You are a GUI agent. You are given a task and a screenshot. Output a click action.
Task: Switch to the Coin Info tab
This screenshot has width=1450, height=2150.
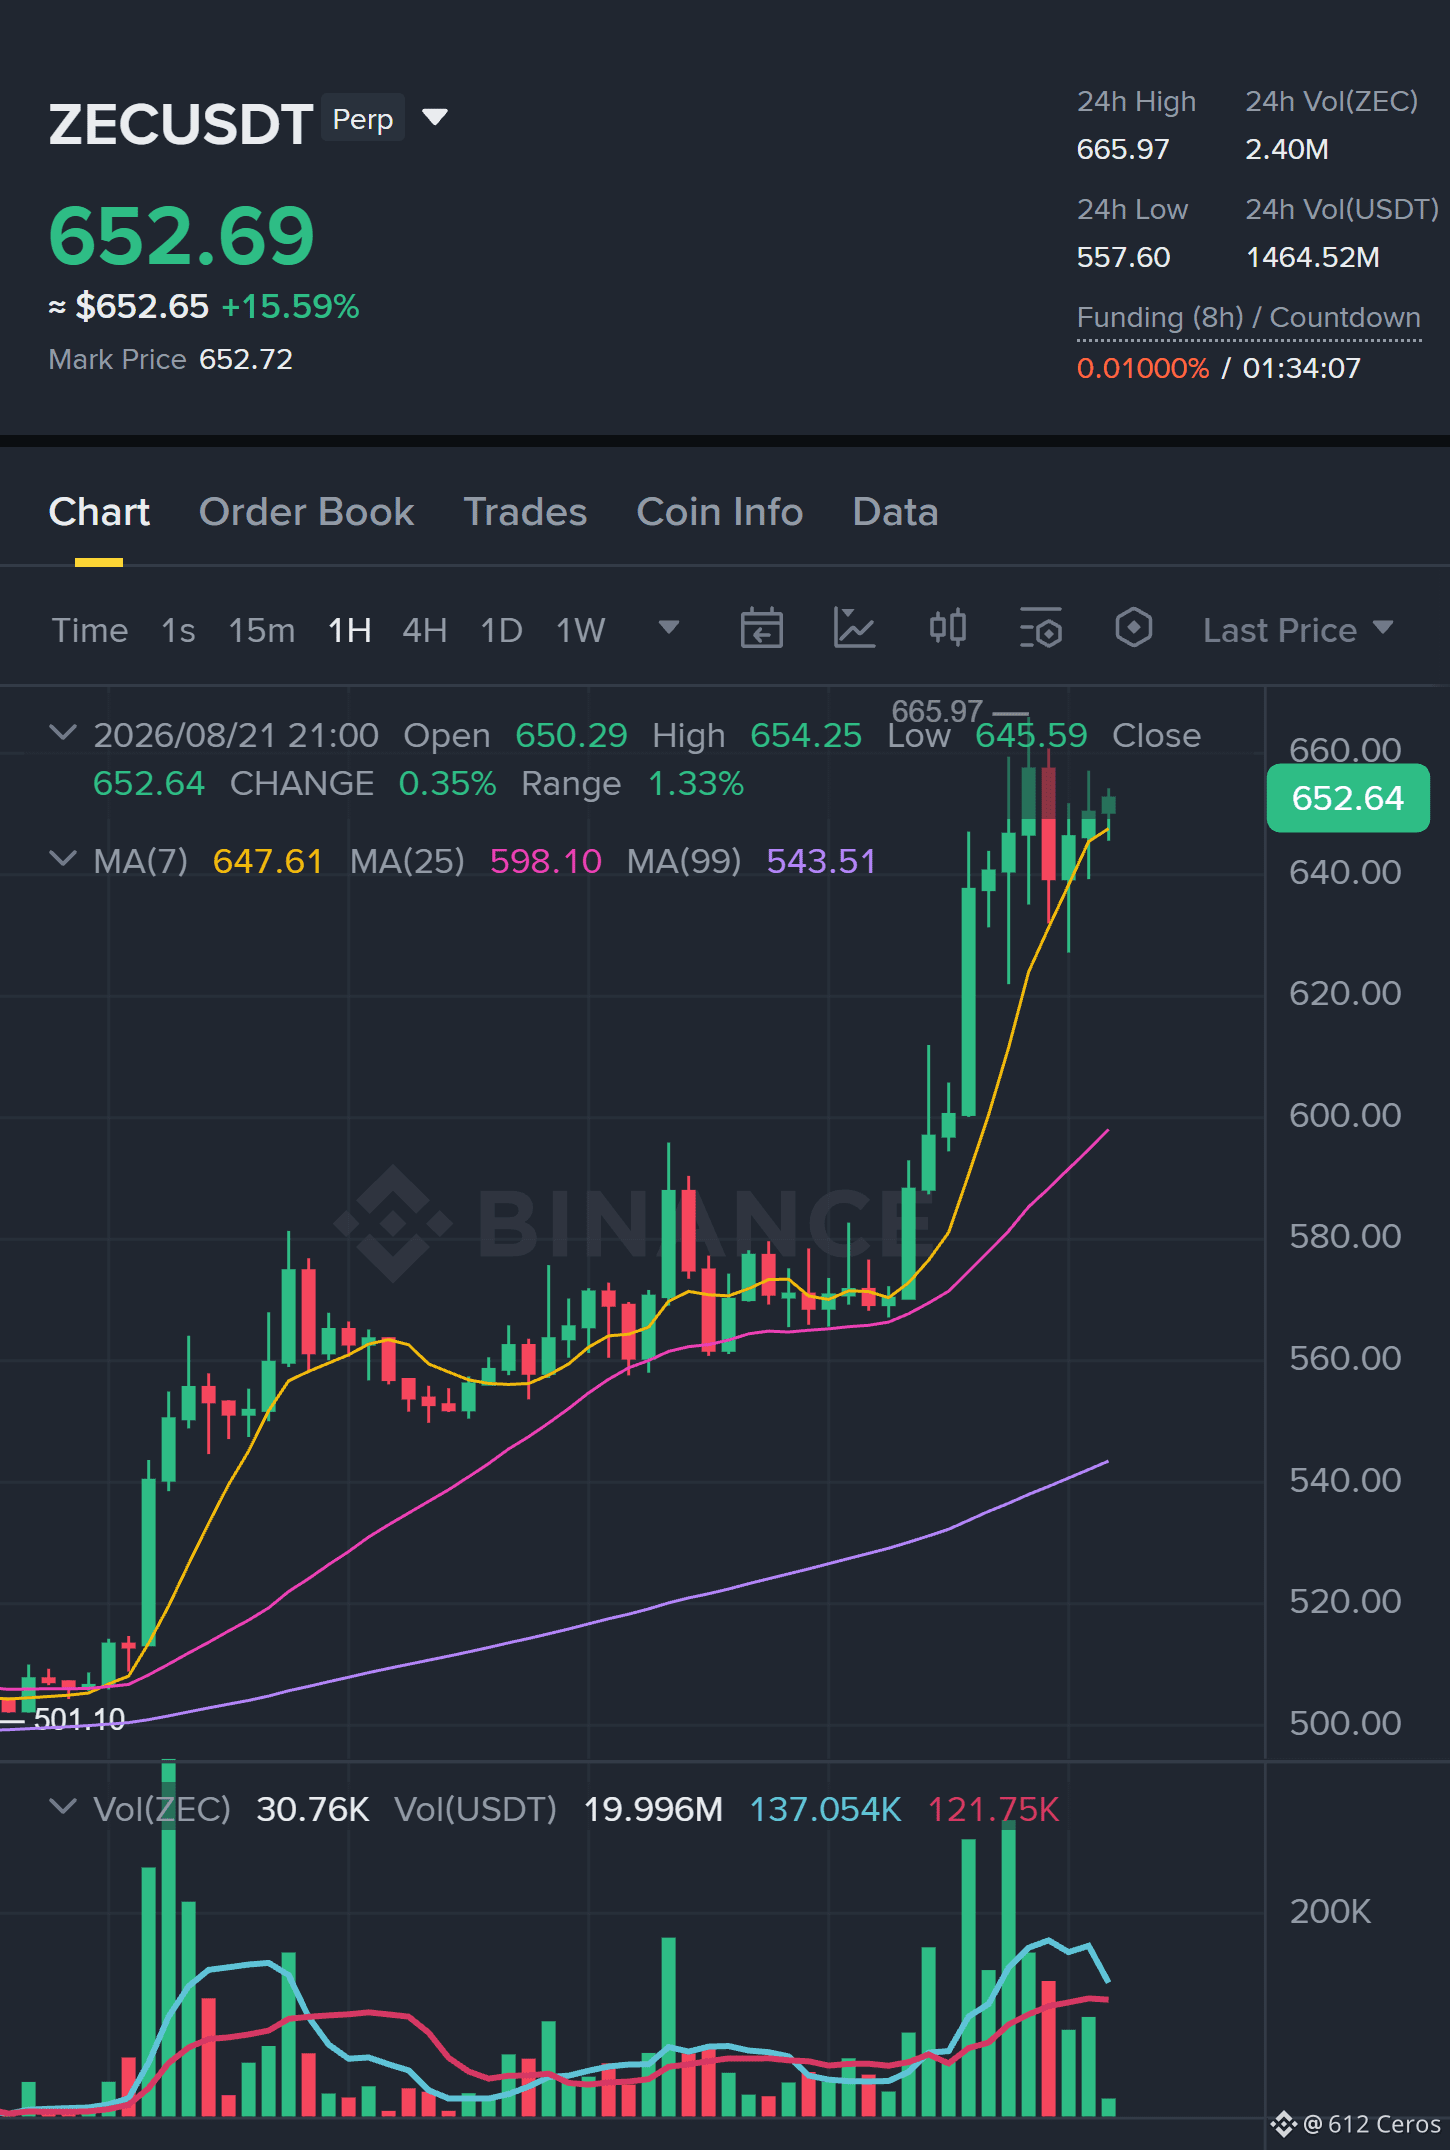click(720, 512)
